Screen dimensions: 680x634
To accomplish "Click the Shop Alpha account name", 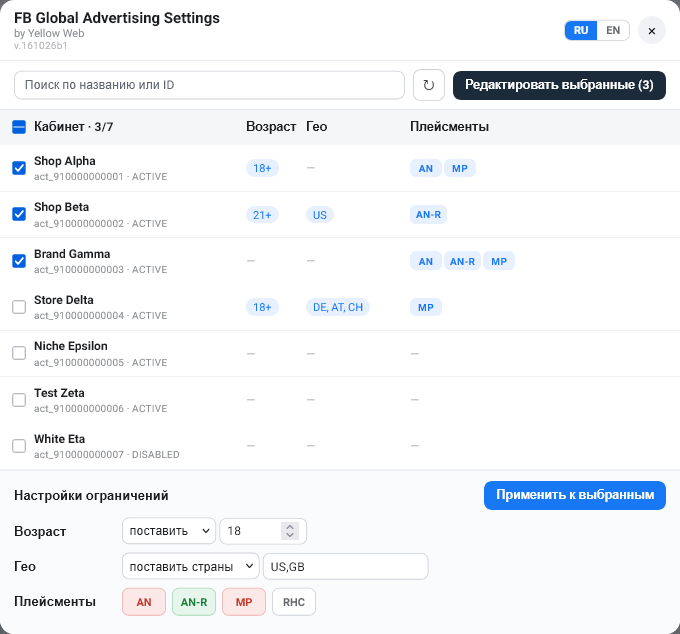I will [65, 161].
